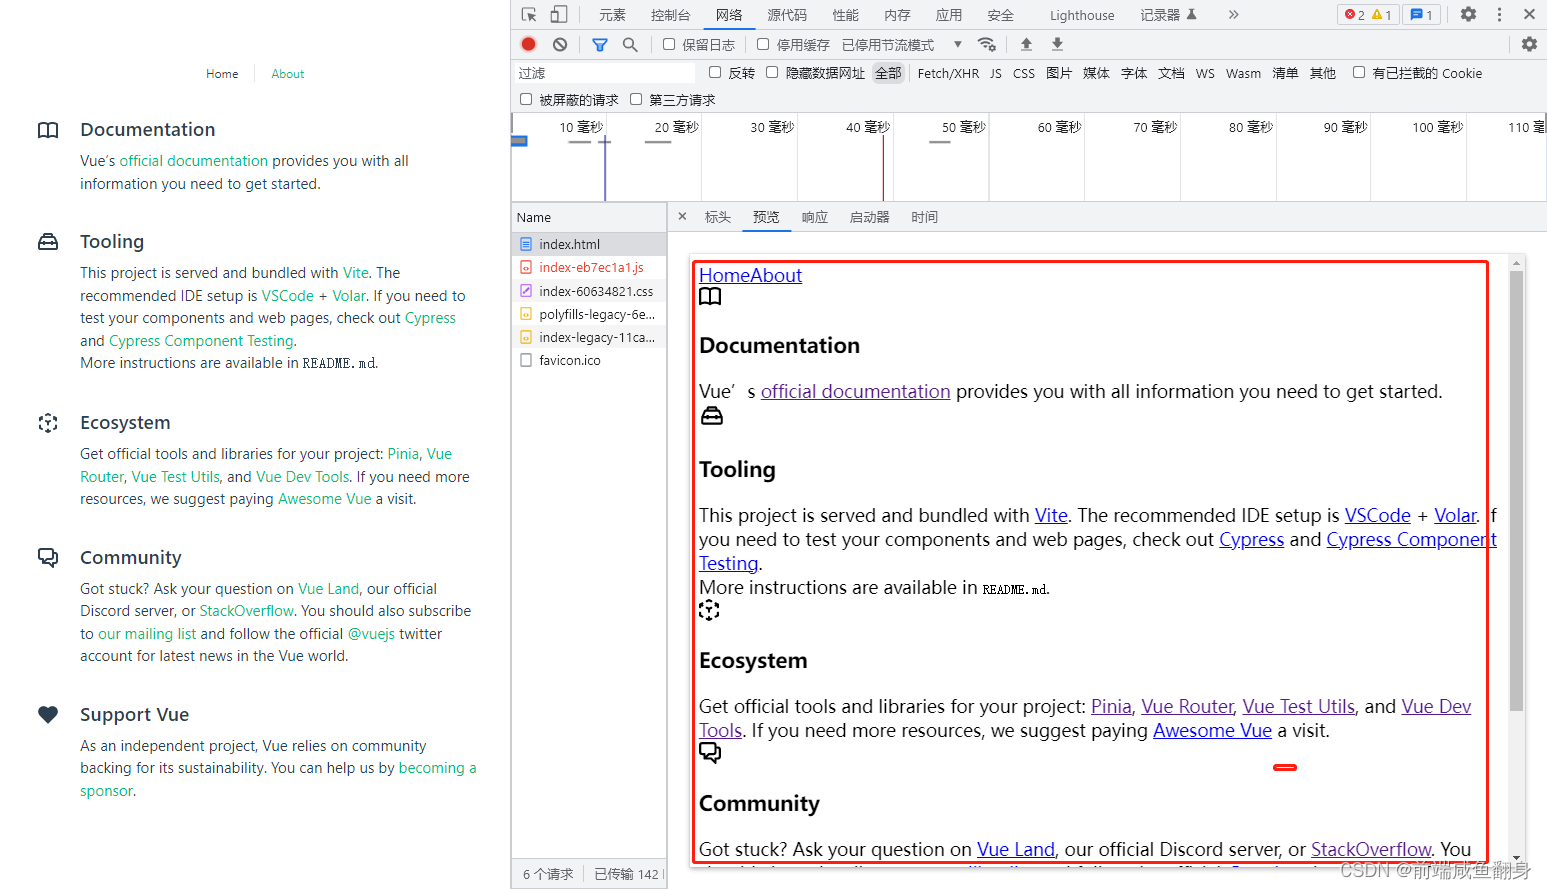Open the throttling mode dropdown
Image resolution: width=1547 pixels, height=889 pixels.
(902, 45)
